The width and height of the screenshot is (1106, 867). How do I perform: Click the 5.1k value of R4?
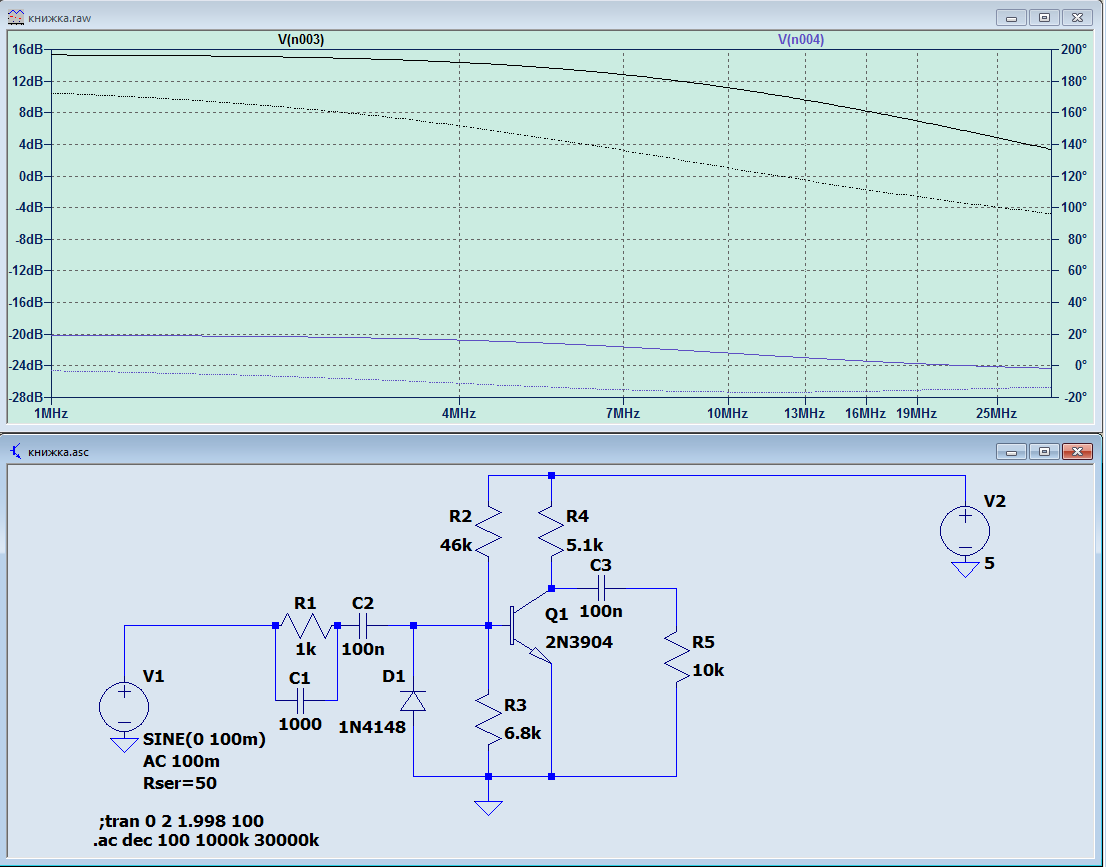click(585, 545)
